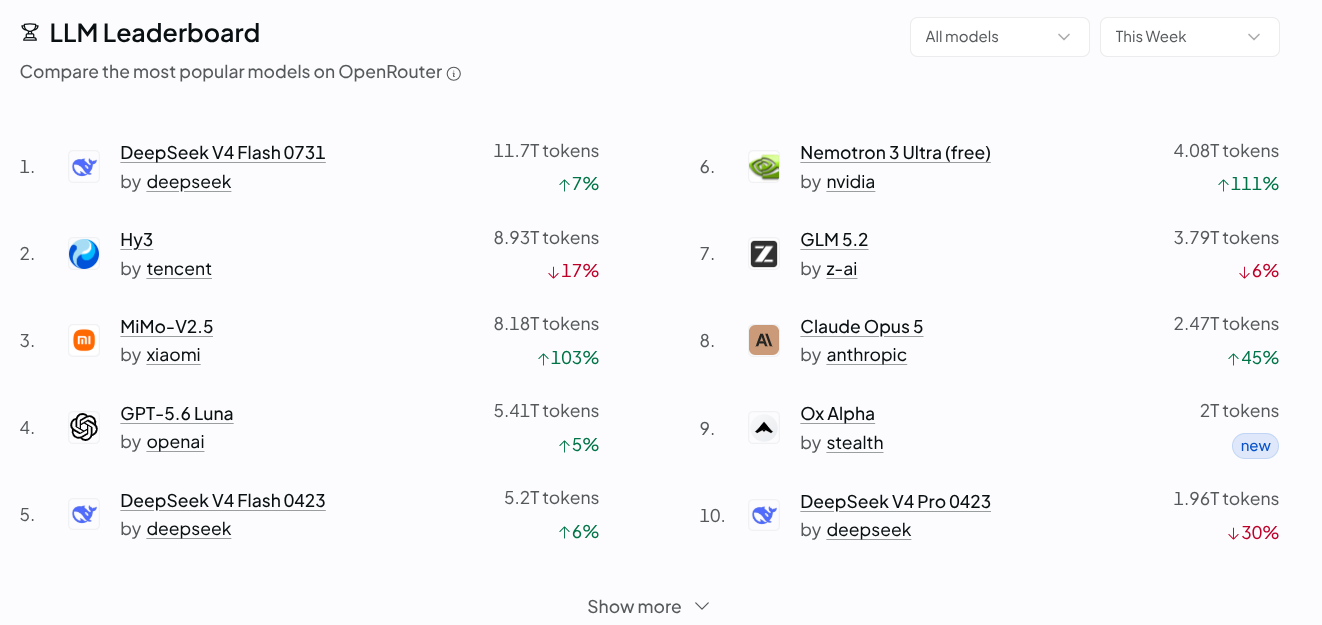Click the DeepSeek whale icon for V4 Flash 0423
The height and width of the screenshot is (625, 1322).
84,514
